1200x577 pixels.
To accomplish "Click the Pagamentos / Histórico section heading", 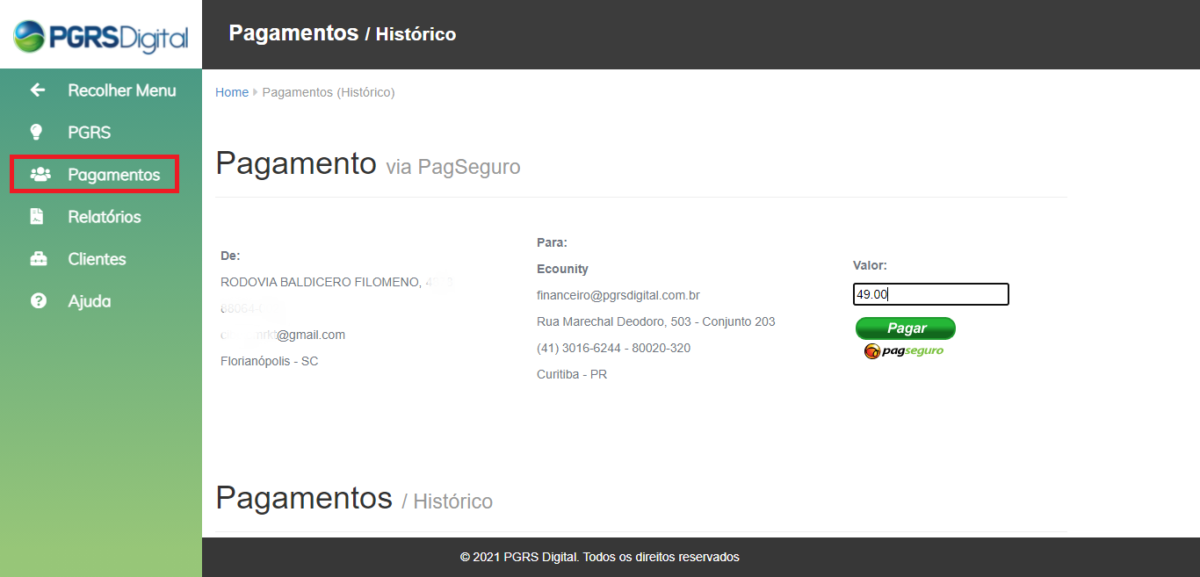I will click(x=354, y=498).
